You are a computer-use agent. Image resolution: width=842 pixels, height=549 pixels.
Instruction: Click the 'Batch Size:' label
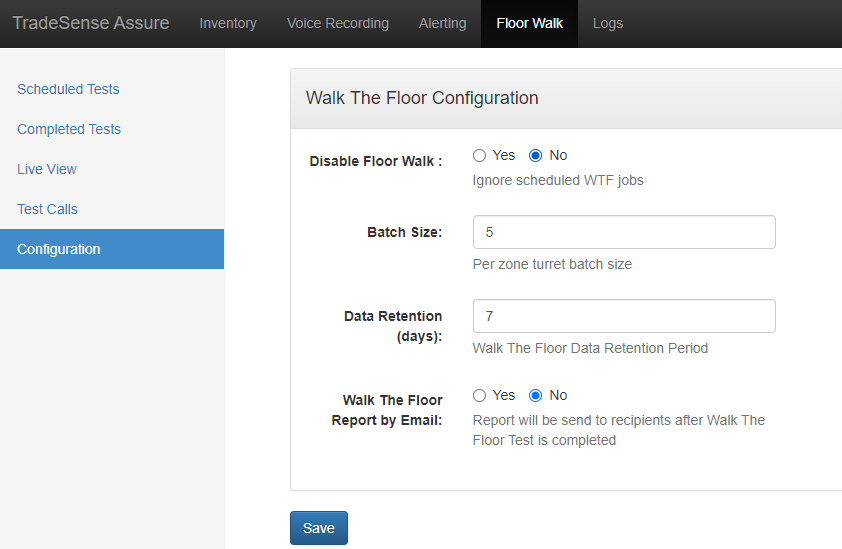point(405,232)
